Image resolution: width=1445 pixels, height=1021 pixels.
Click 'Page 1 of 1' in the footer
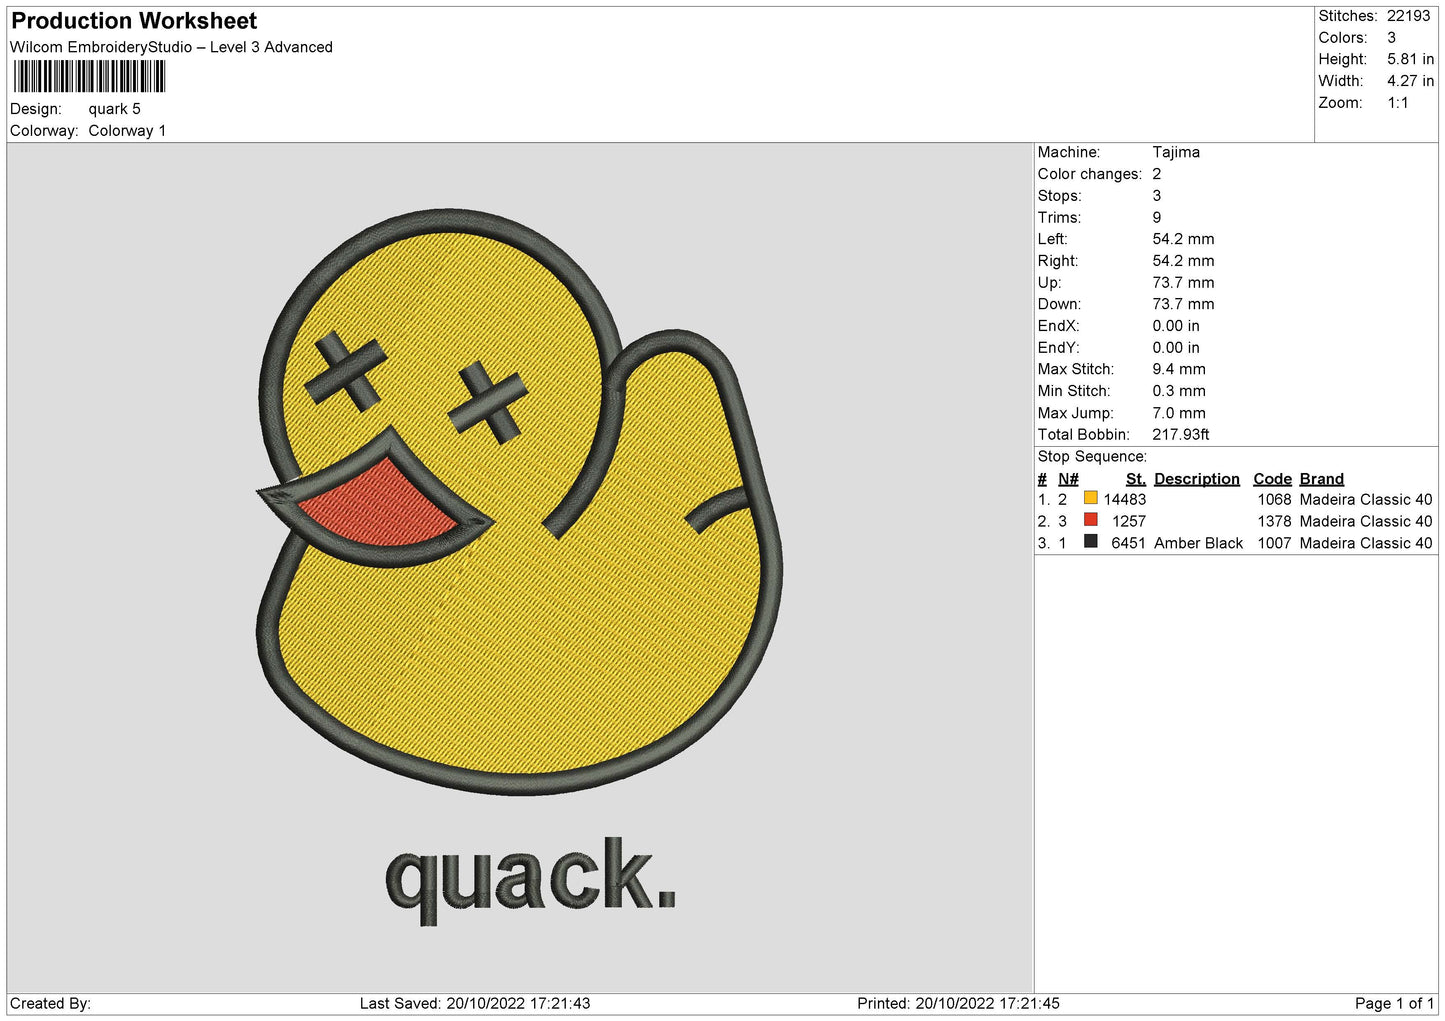[1394, 1003]
